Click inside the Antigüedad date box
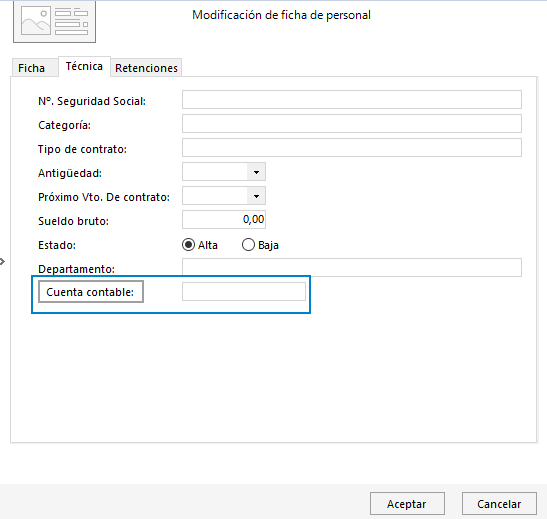 point(215,172)
